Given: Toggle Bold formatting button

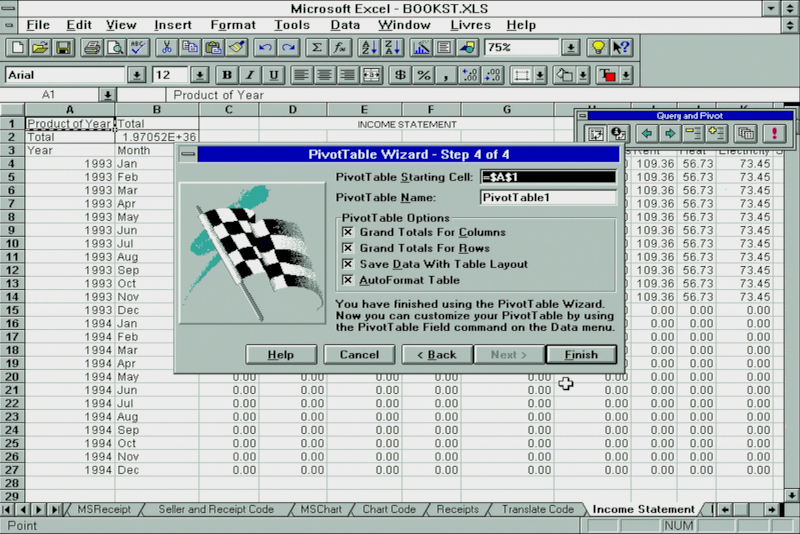Looking at the screenshot, I should 227,75.
